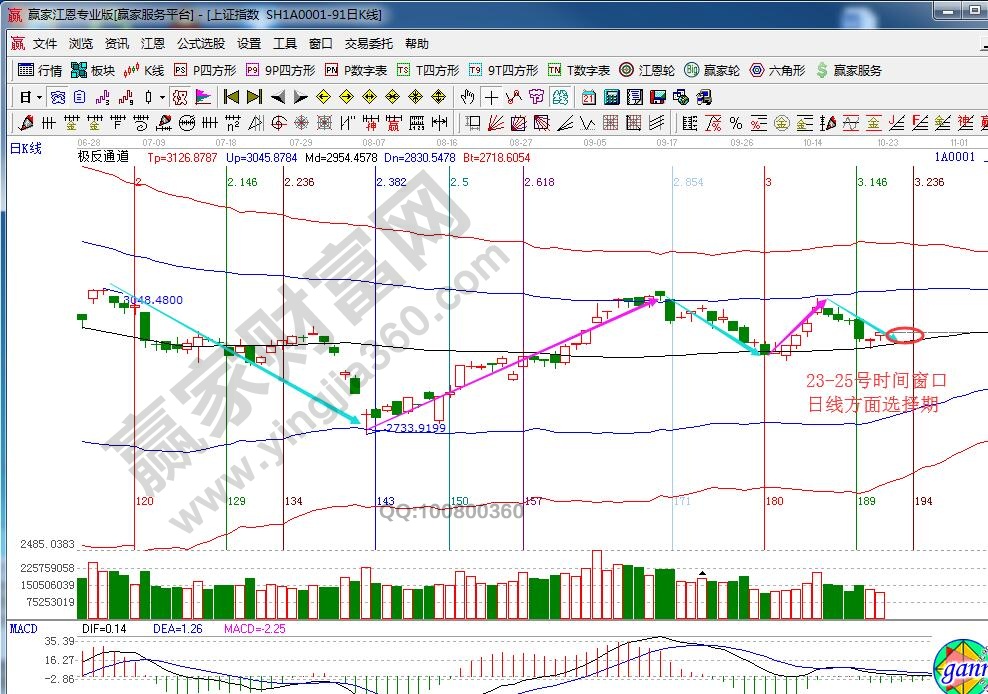Expand the 日 period dropdown arrow
This screenshot has height=694, width=988.
39,97
